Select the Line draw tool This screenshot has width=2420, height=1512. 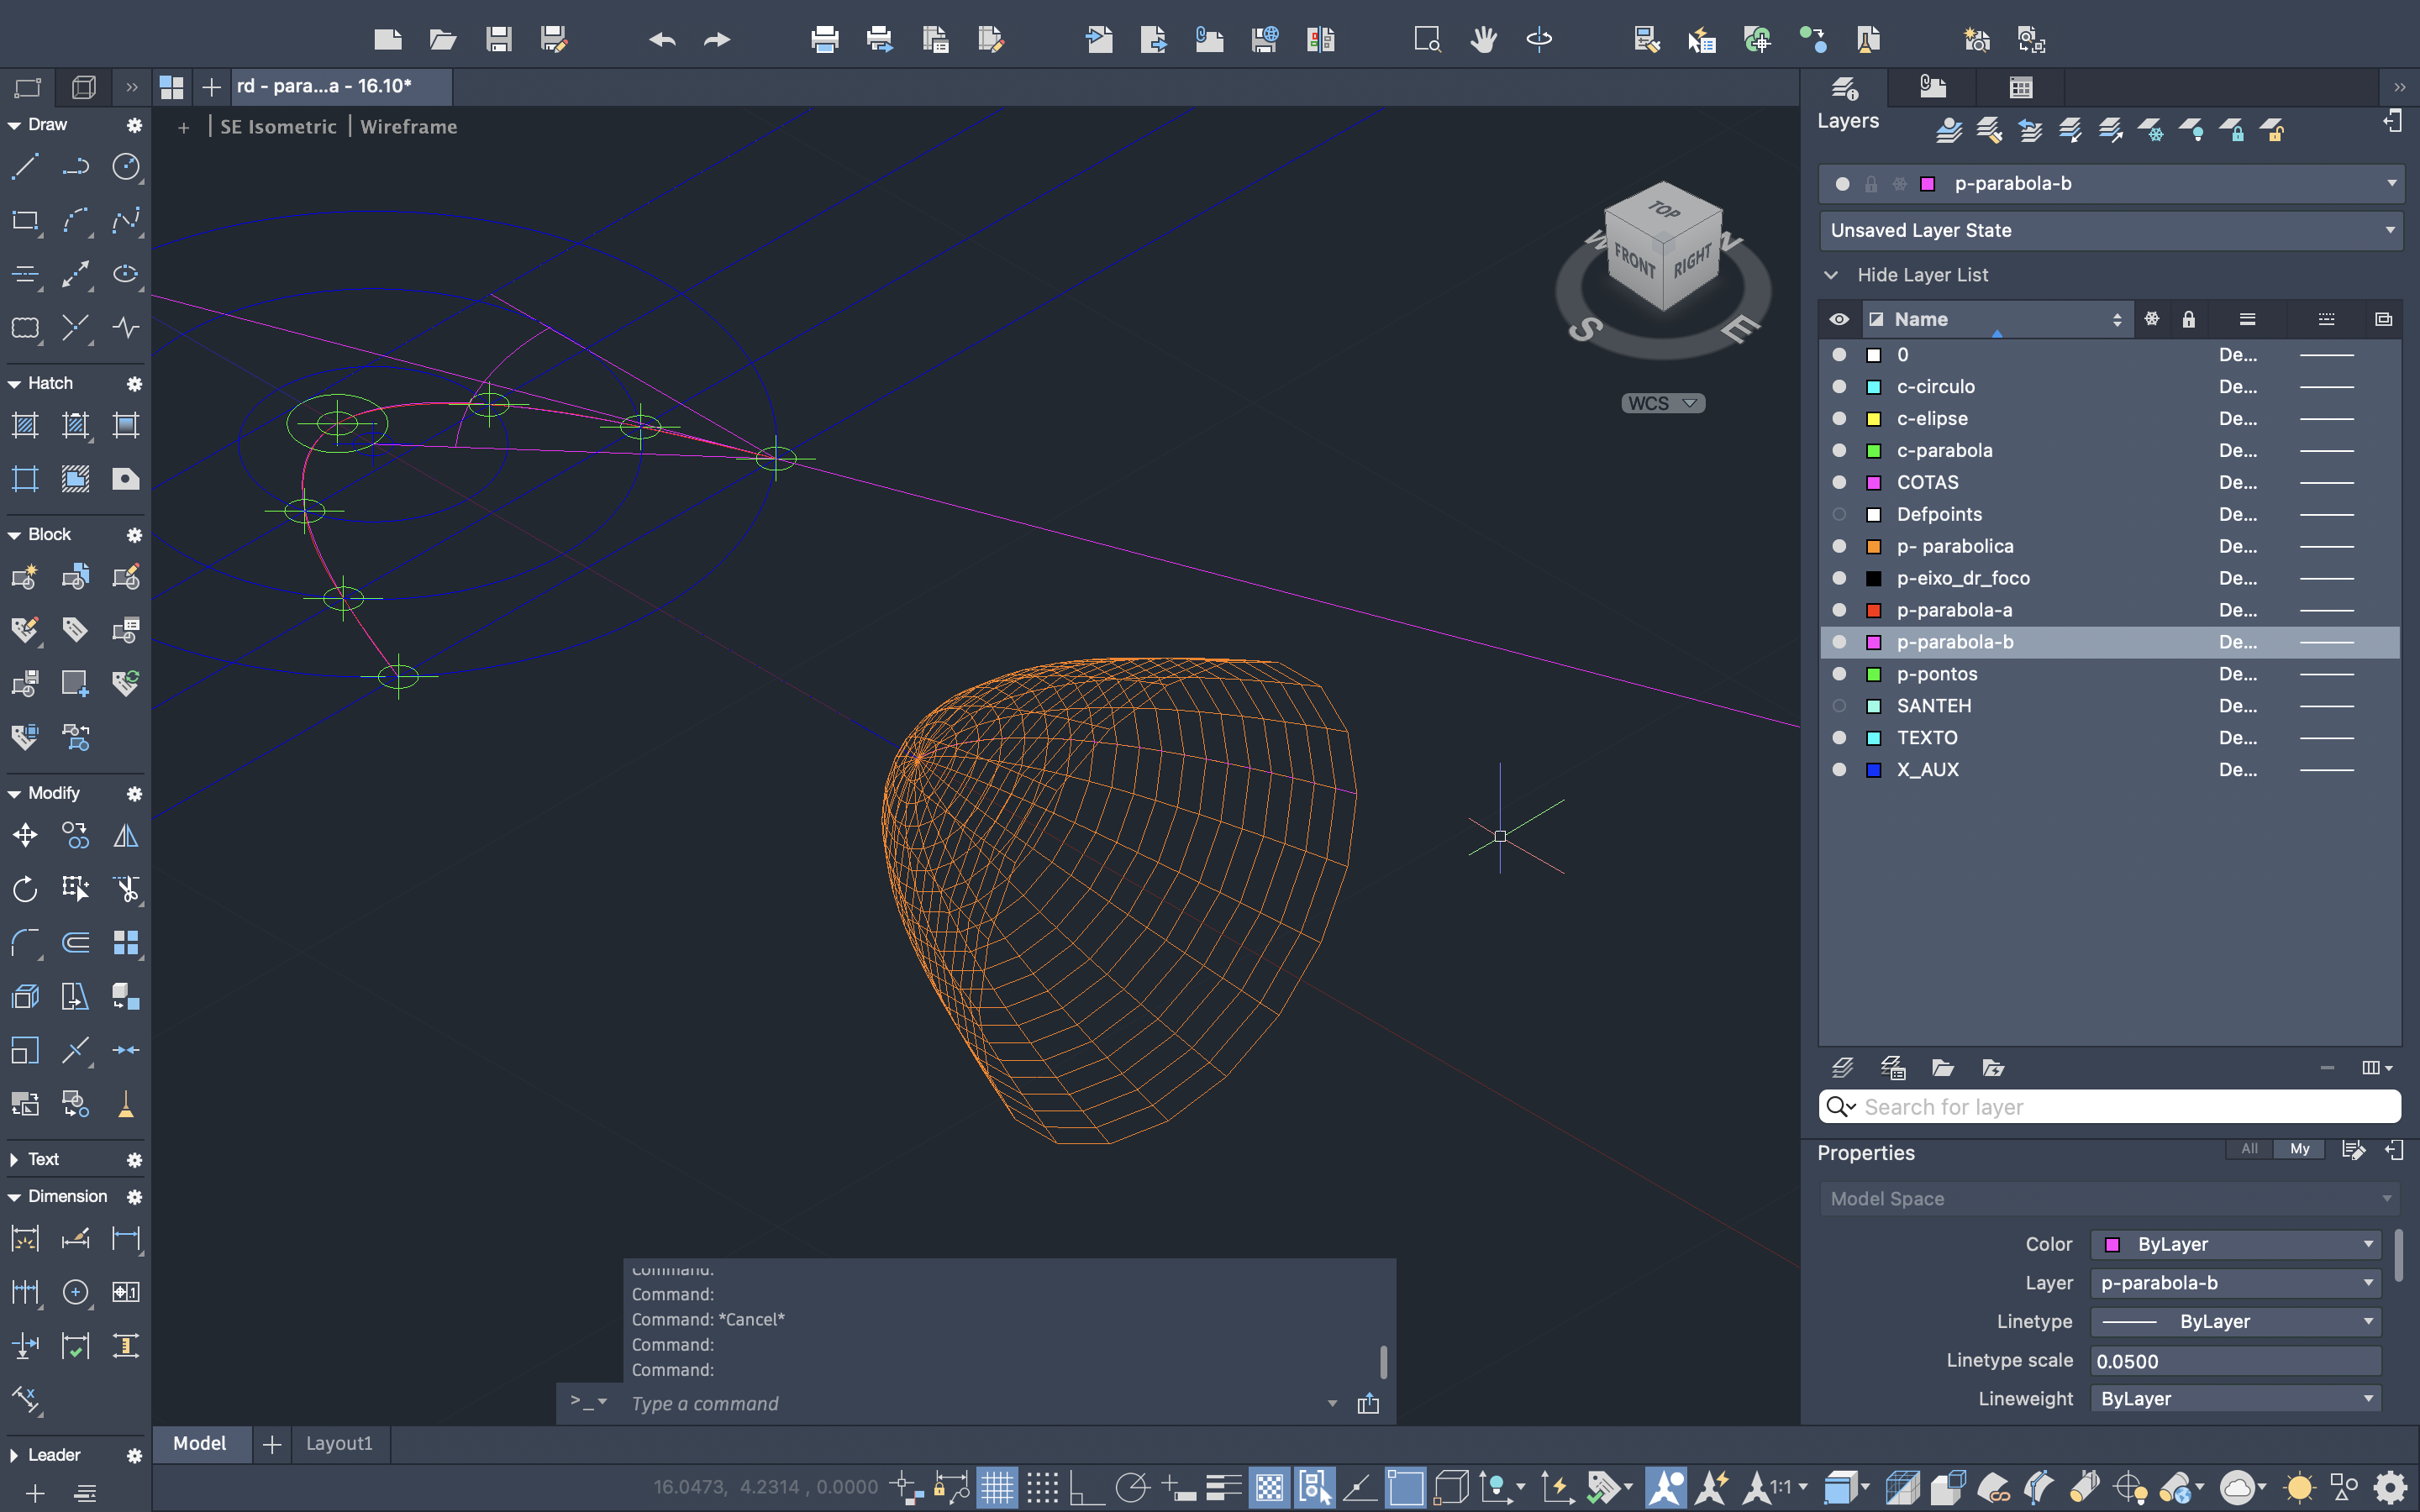[x=25, y=166]
